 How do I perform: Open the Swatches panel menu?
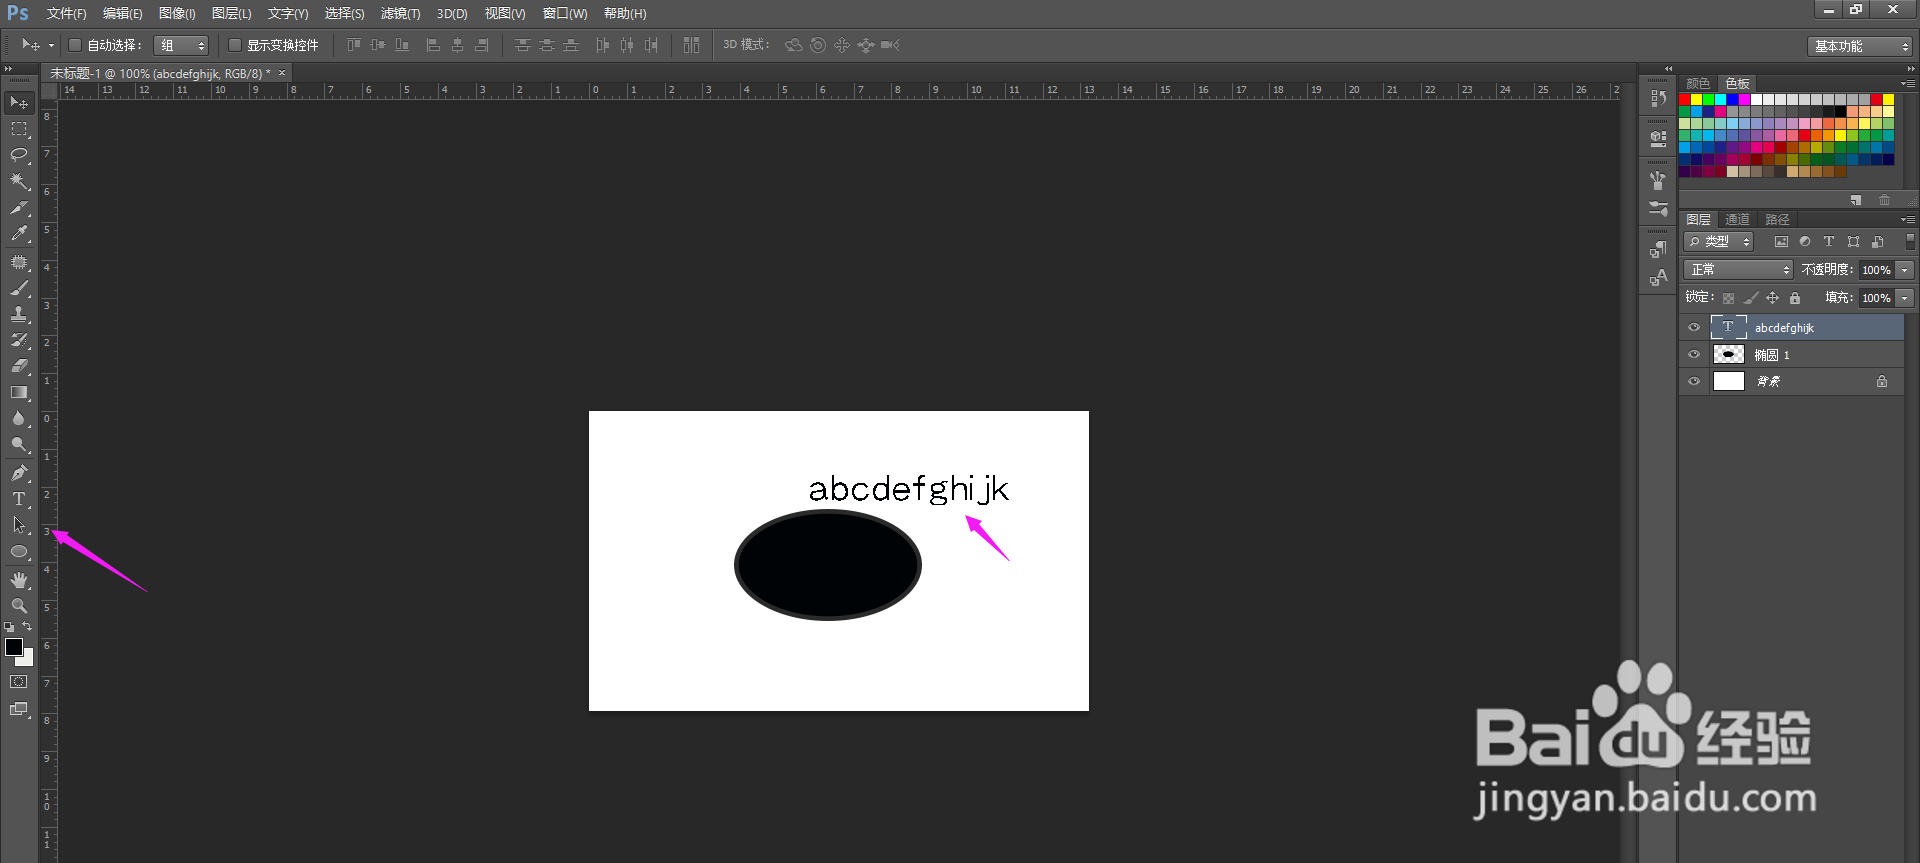[x=1908, y=84]
